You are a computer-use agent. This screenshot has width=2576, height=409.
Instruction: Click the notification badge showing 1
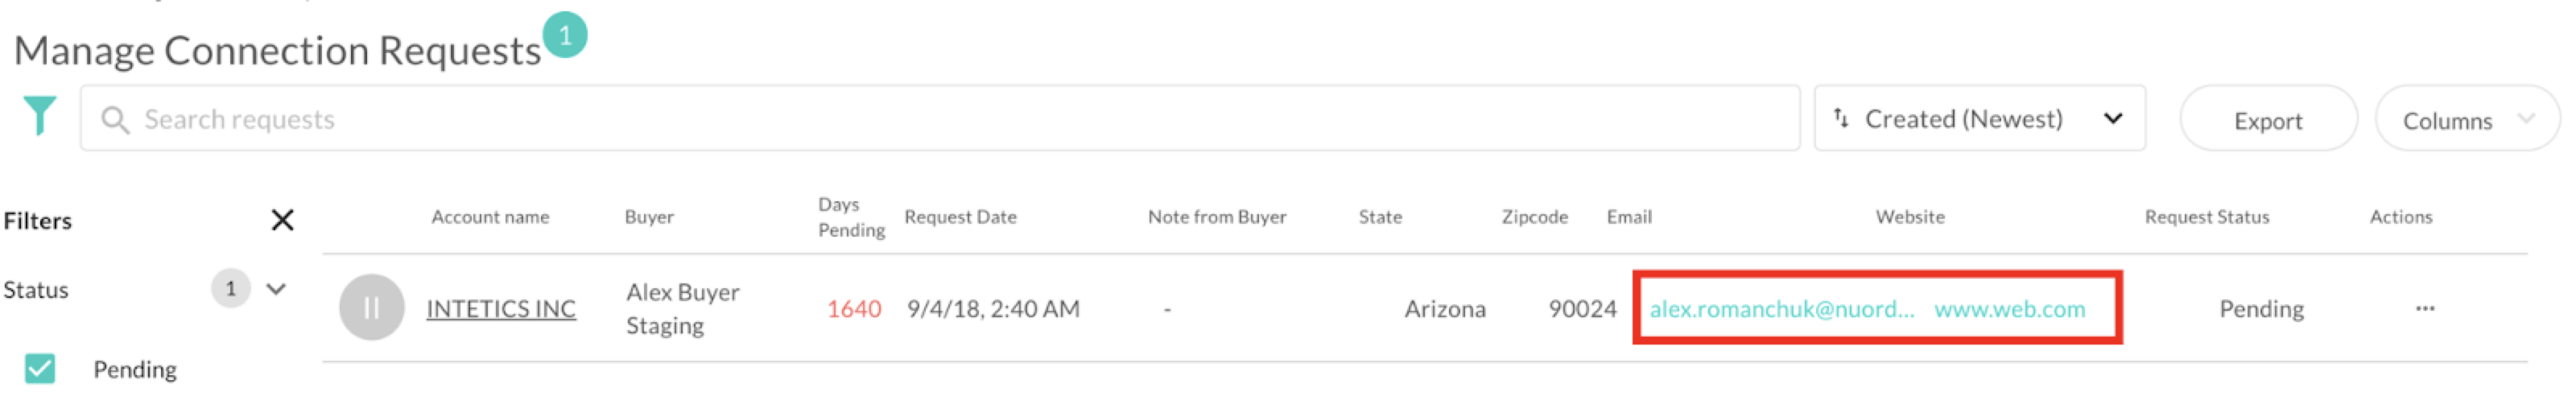[565, 35]
